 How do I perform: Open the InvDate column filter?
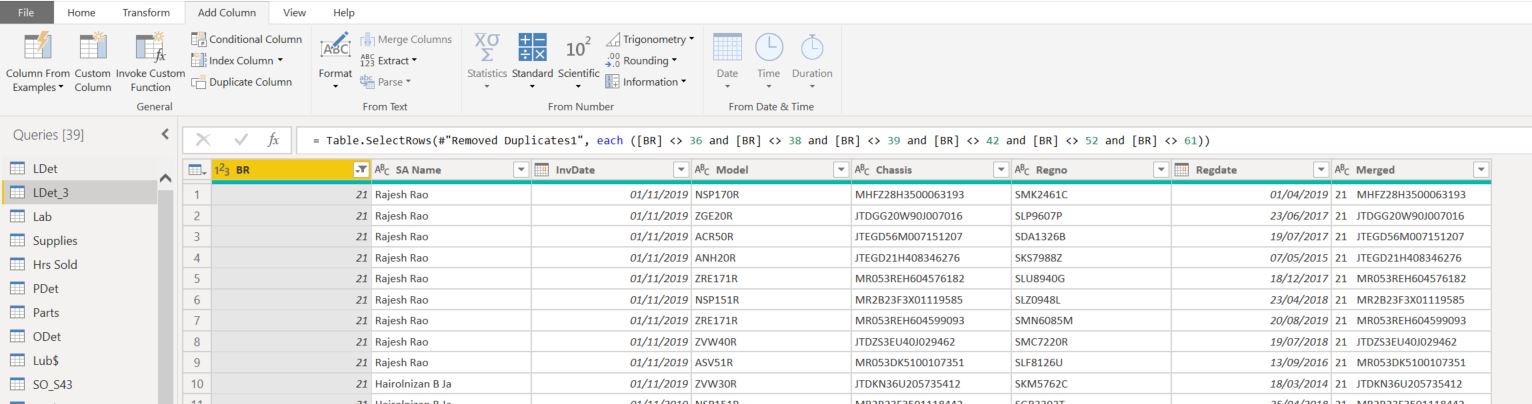682,170
